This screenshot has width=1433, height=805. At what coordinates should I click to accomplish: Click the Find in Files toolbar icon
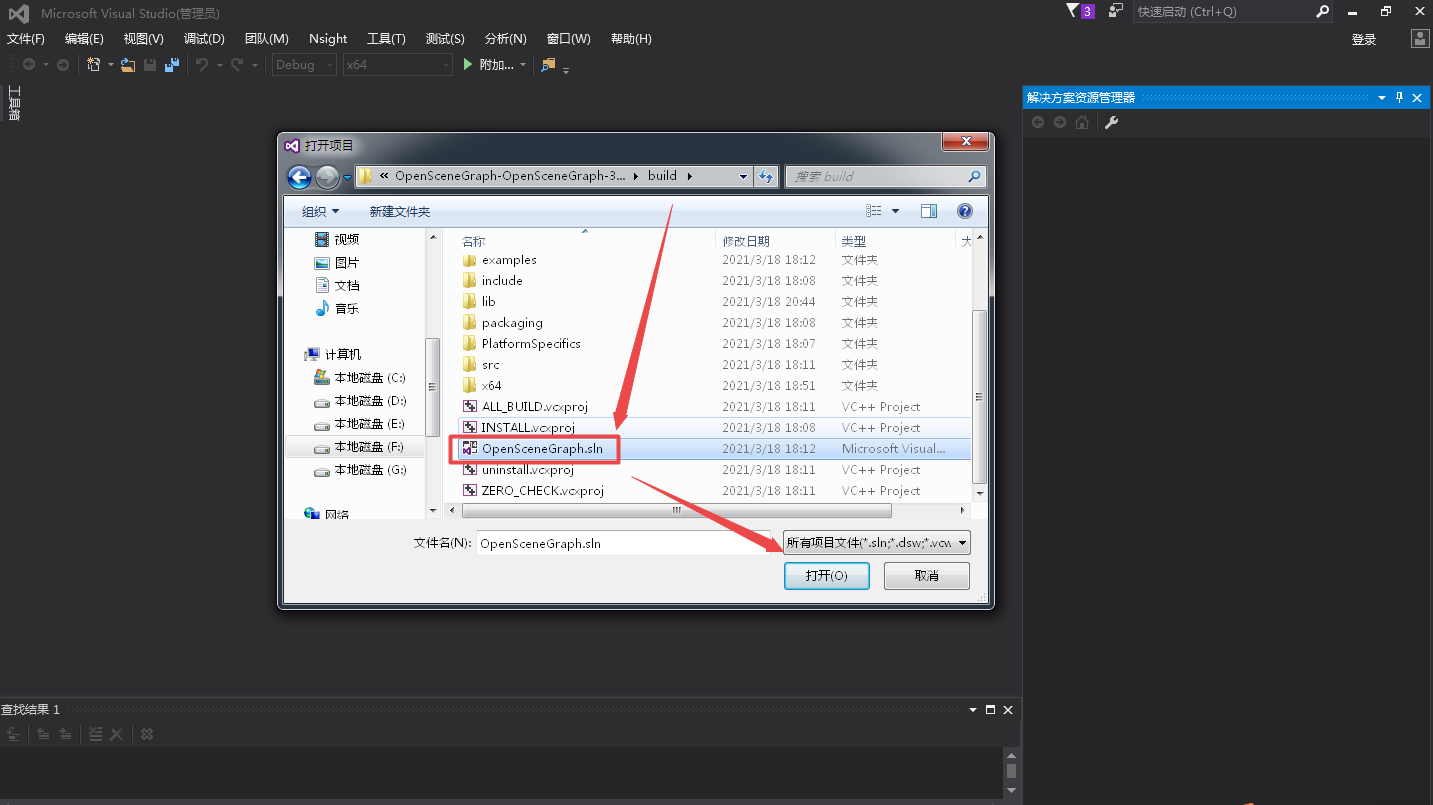pyautogui.click(x=548, y=65)
